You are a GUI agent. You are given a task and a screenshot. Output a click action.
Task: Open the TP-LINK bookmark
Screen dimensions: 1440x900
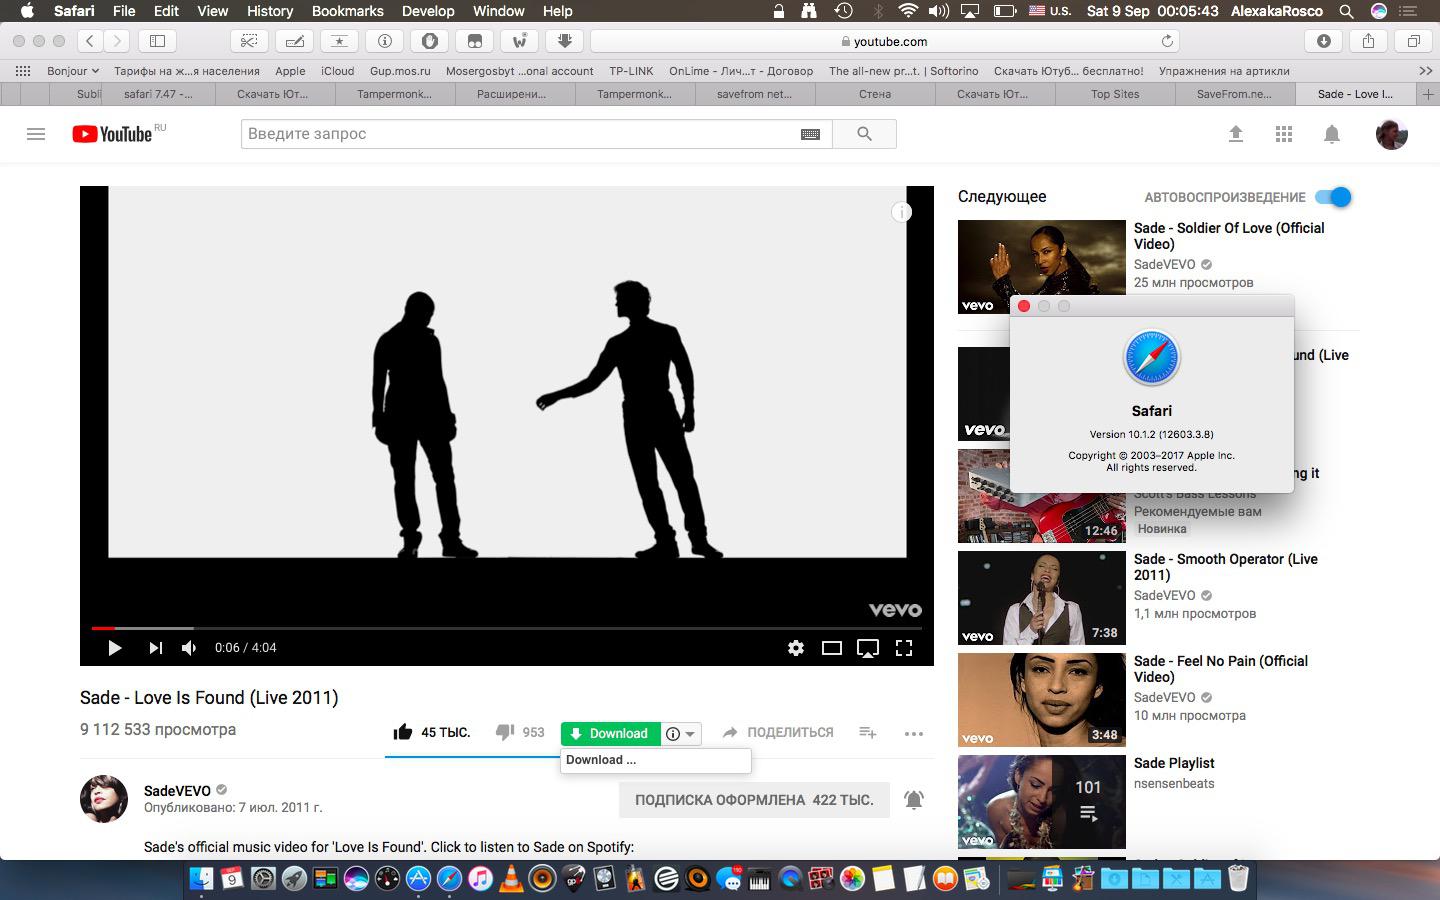pos(631,71)
